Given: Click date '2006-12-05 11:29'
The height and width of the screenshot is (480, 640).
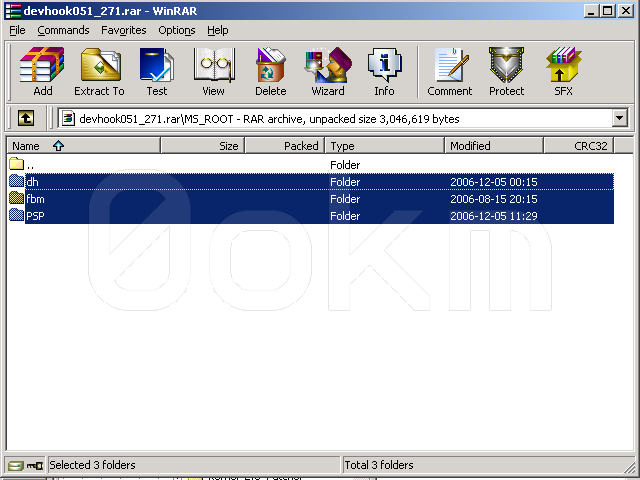Looking at the screenshot, I should [x=493, y=216].
